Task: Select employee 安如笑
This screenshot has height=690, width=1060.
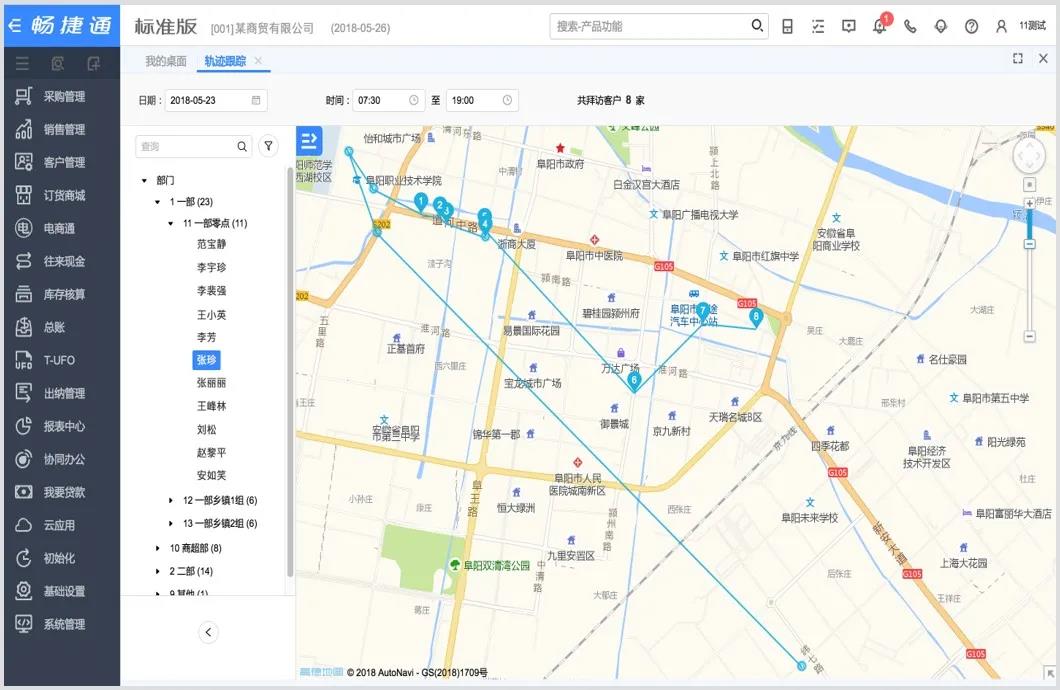Action: point(212,475)
